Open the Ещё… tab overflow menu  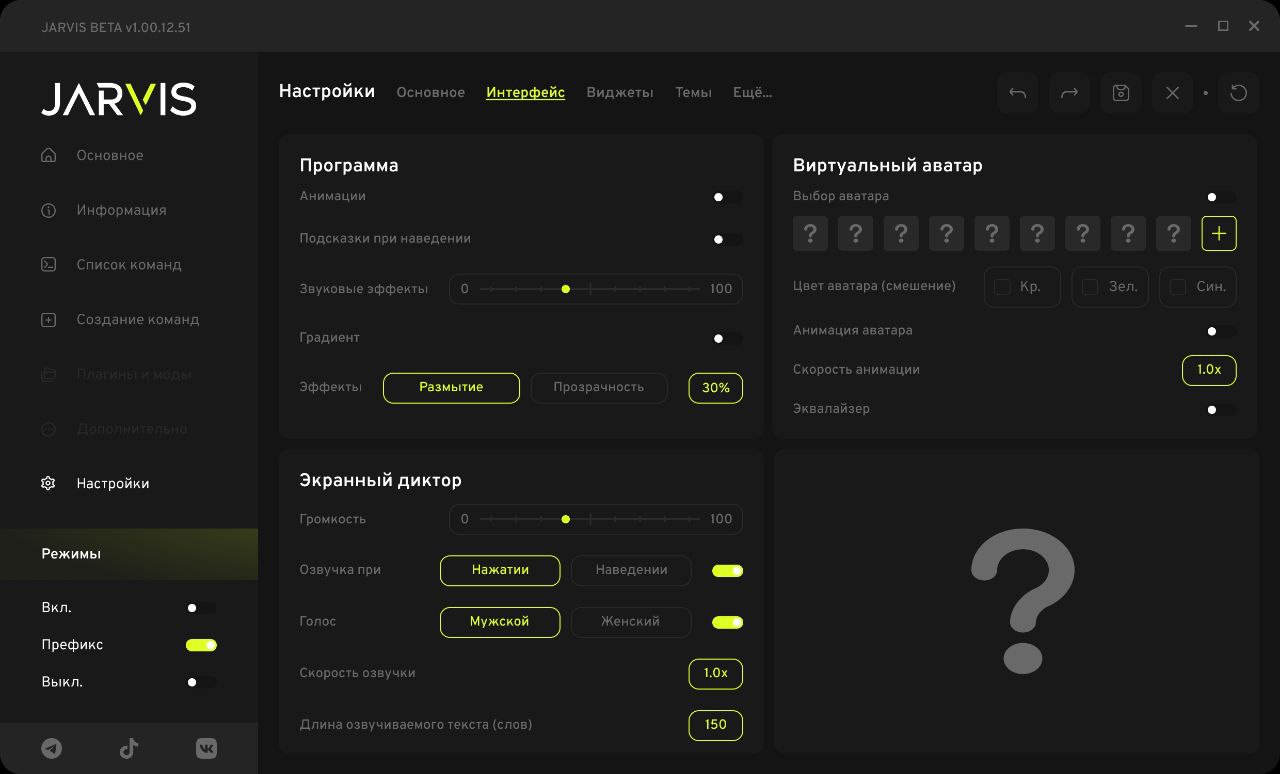[752, 92]
